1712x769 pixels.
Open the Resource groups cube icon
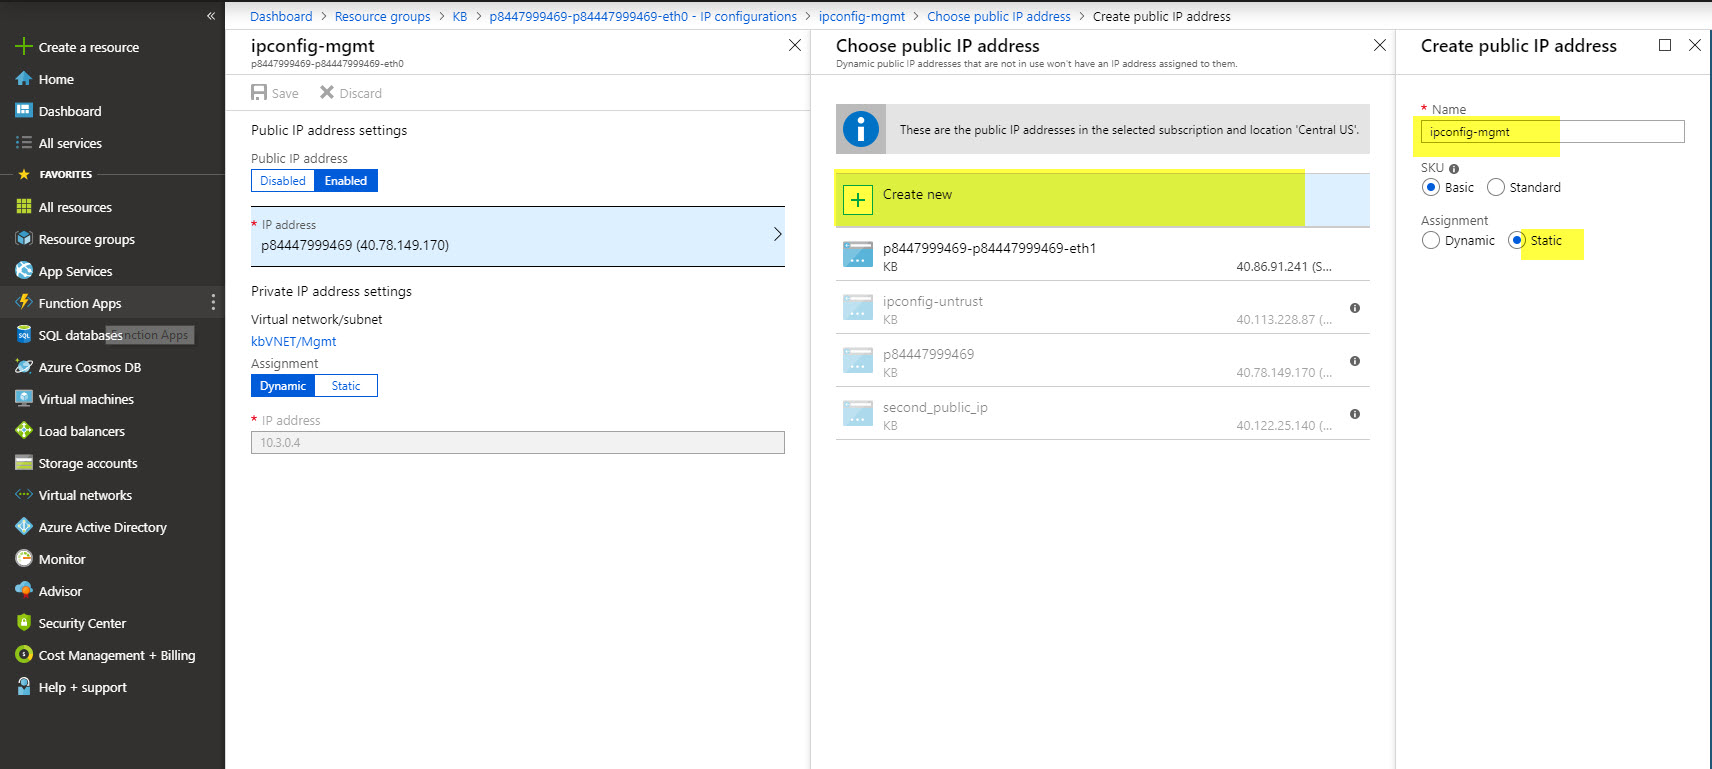coord(24,239)
